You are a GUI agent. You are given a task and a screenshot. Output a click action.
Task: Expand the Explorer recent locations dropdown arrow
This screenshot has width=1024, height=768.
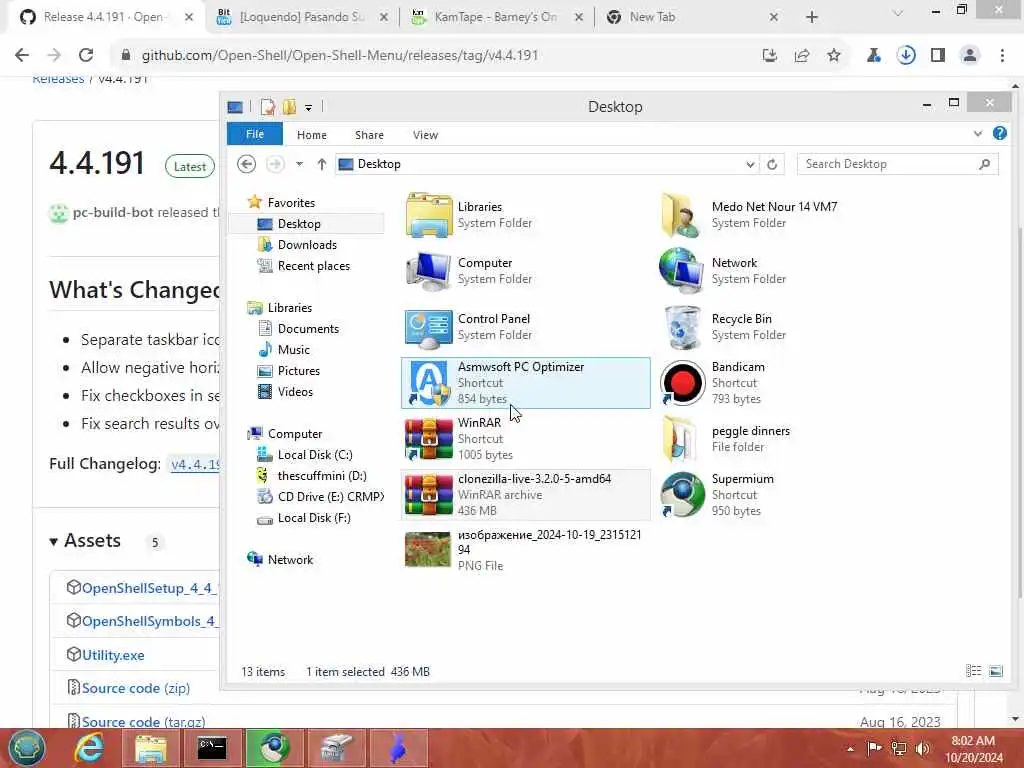click(x=299, y=164)
